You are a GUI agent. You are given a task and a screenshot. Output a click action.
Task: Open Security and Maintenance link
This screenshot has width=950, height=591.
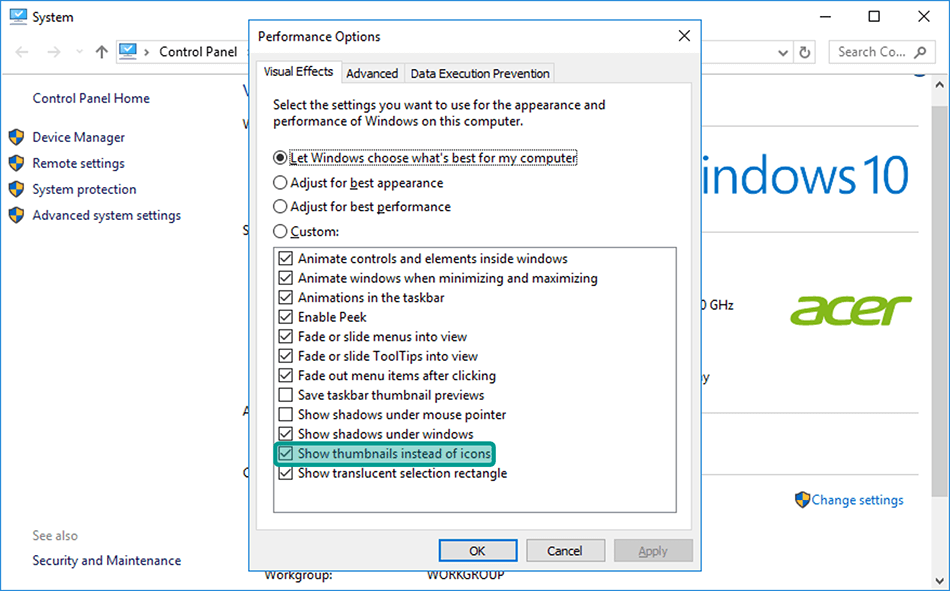point(107,560)
